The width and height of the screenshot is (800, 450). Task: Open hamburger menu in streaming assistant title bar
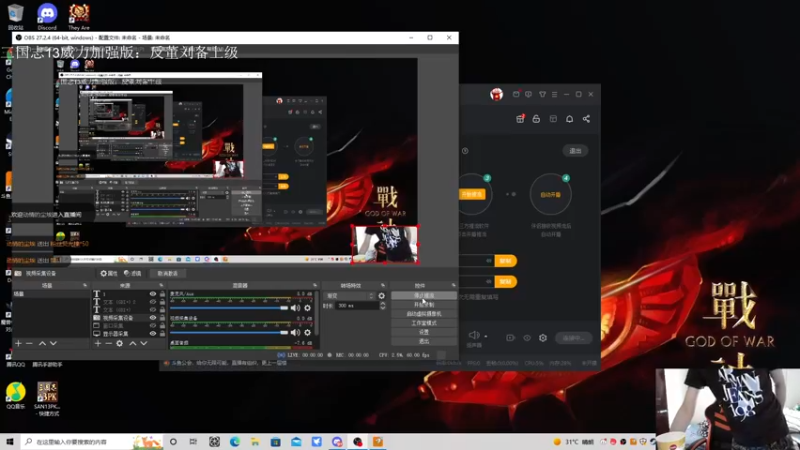[x=555, y=94]
